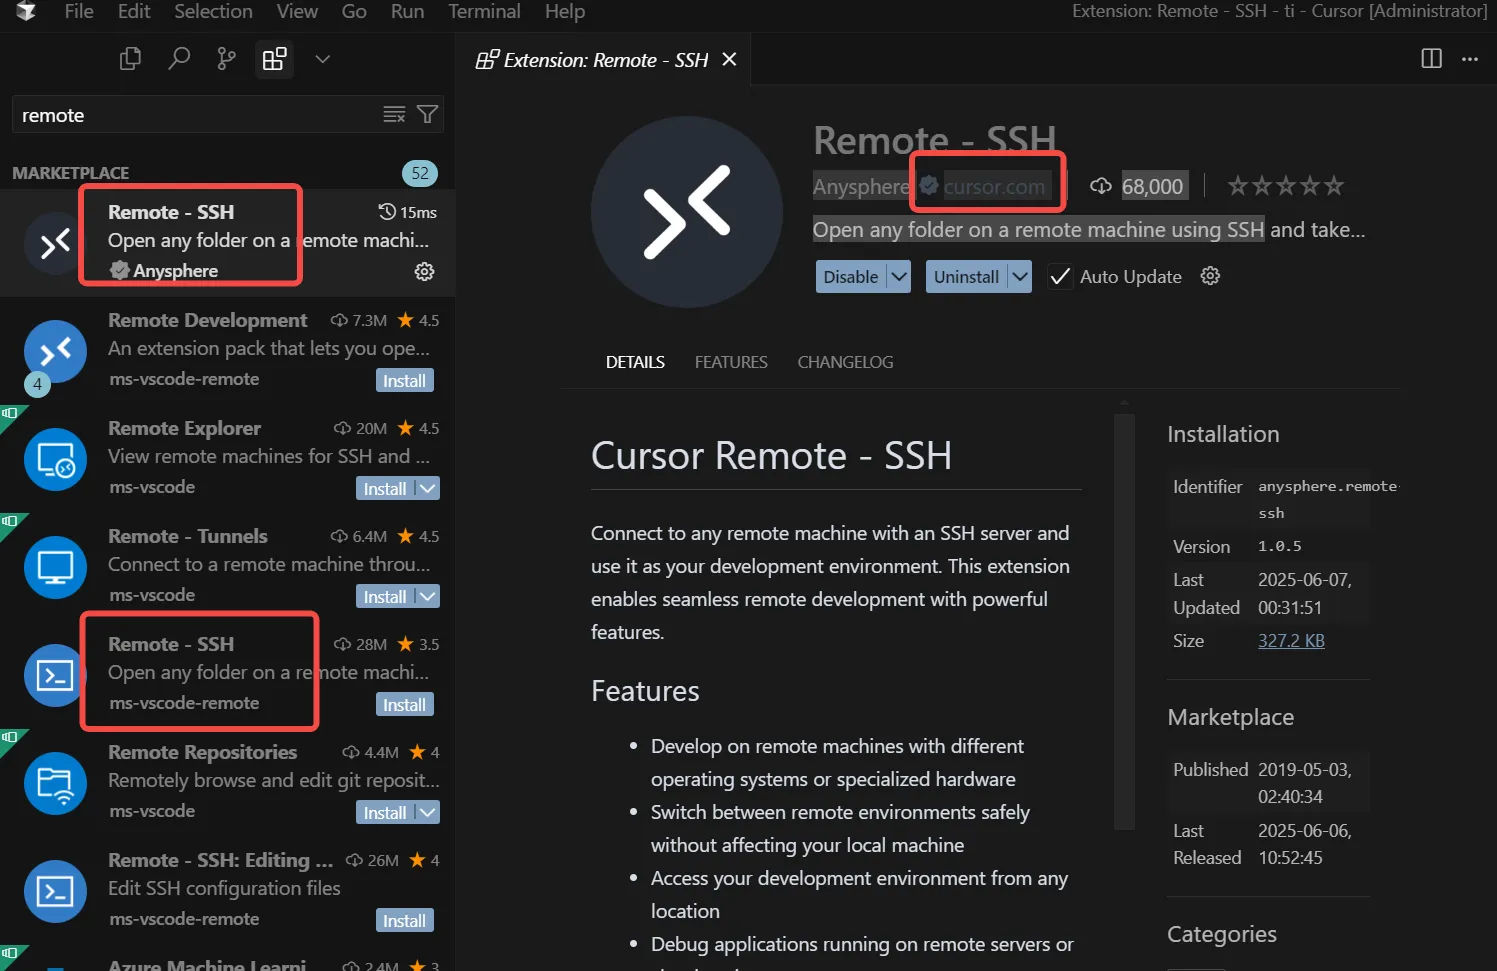Screen dimensions: 1497x971
Task: Open Remote Repositories install options arrow
Action: [428, 813]
